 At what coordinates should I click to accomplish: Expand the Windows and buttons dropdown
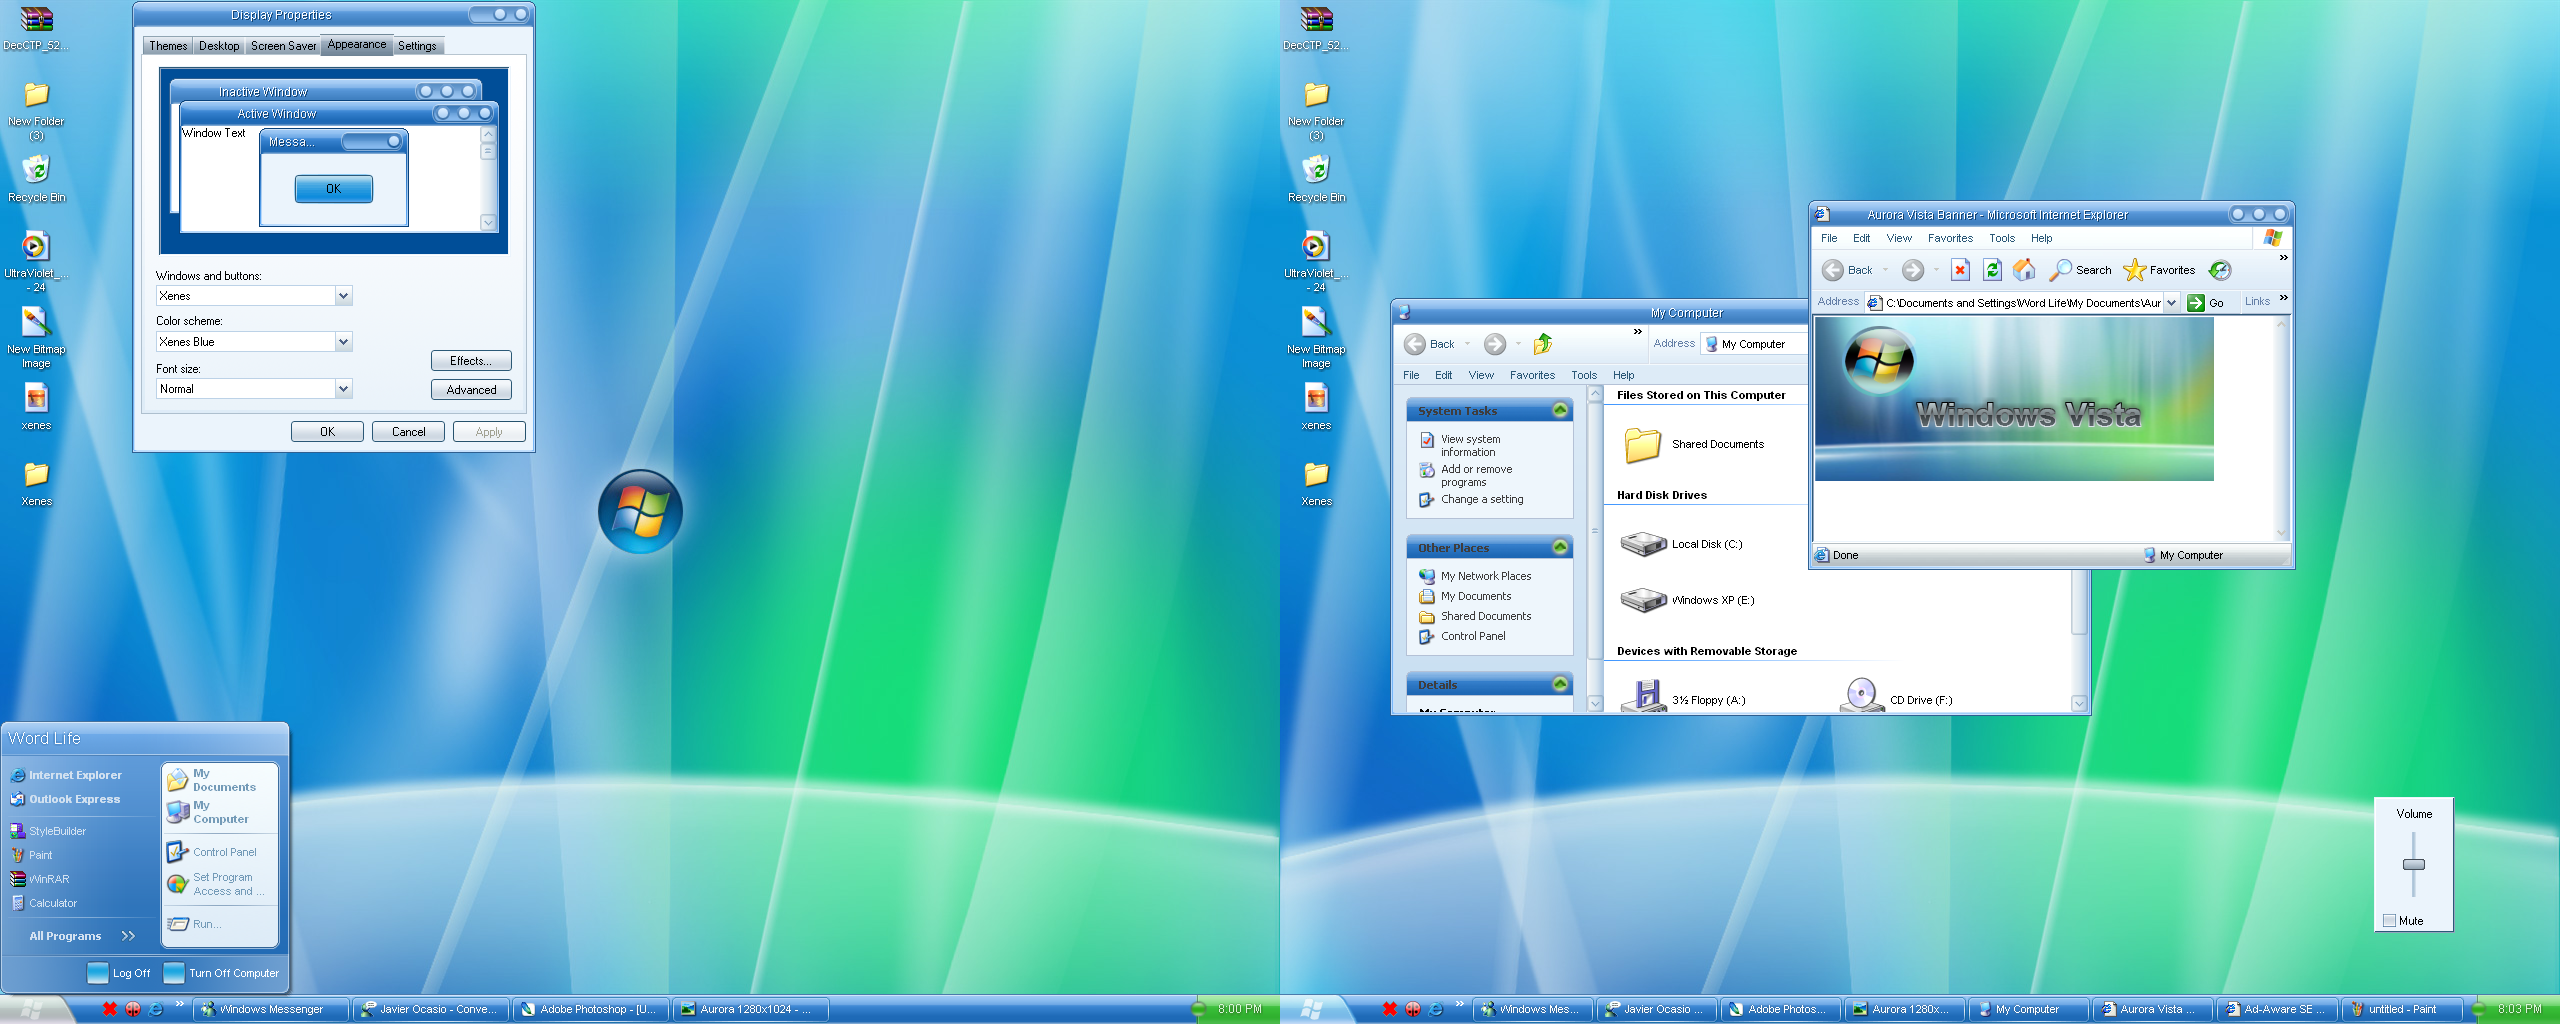pos(343,296)
